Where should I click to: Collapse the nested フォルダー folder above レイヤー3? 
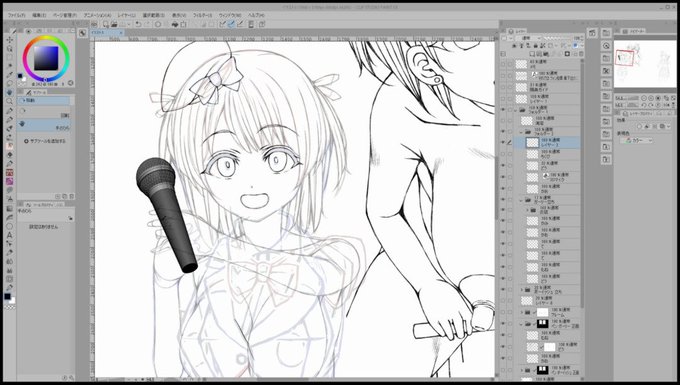pyautogui.click(x=522, y=131)
